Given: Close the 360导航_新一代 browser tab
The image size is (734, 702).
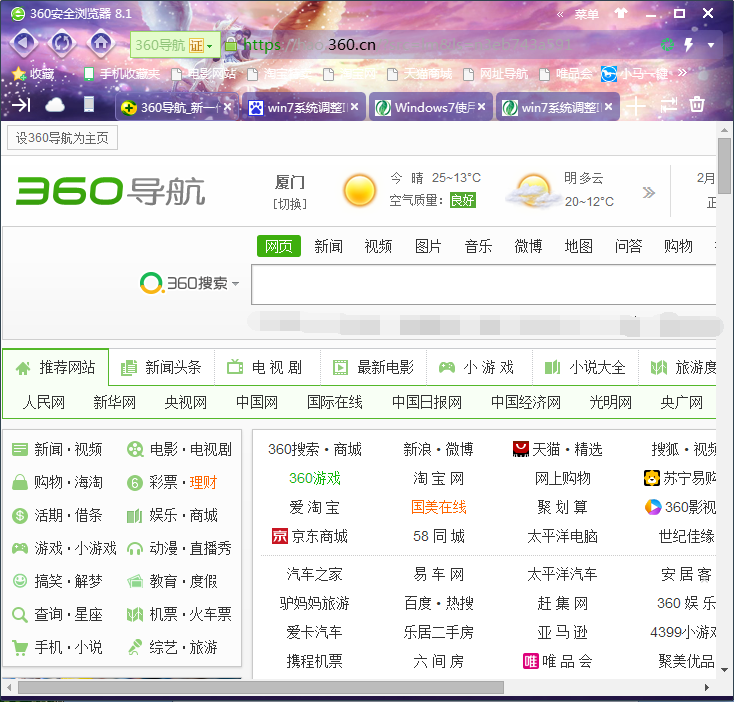Looking at the screenshot, I should (227, 107).
